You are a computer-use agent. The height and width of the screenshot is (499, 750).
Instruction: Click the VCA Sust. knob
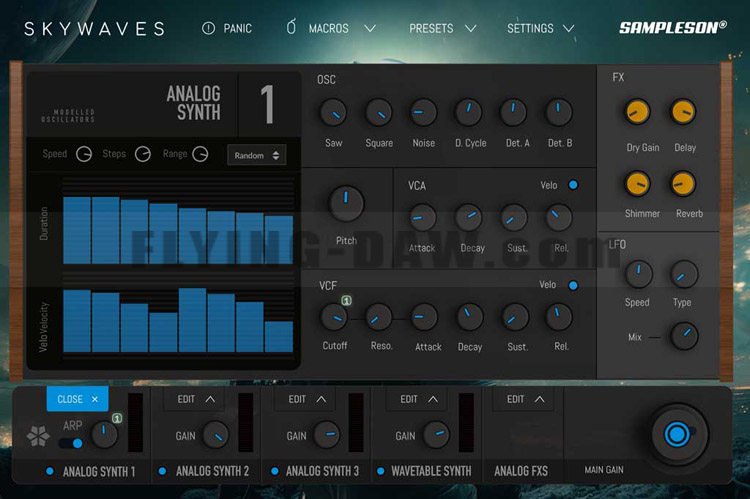(514, 218)
